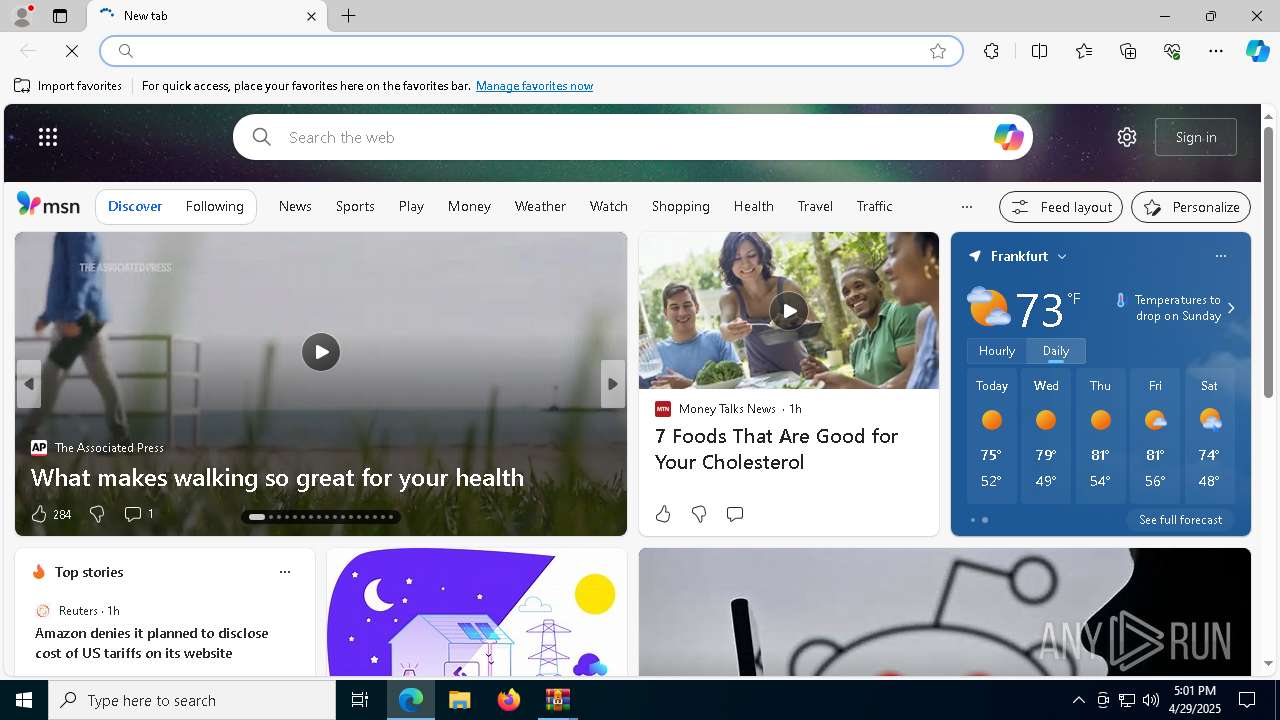This screenshot has height=720, width=1280.
Task: Expand the Frankfurt location dropdown
Action: click(x=1062, y=257)
